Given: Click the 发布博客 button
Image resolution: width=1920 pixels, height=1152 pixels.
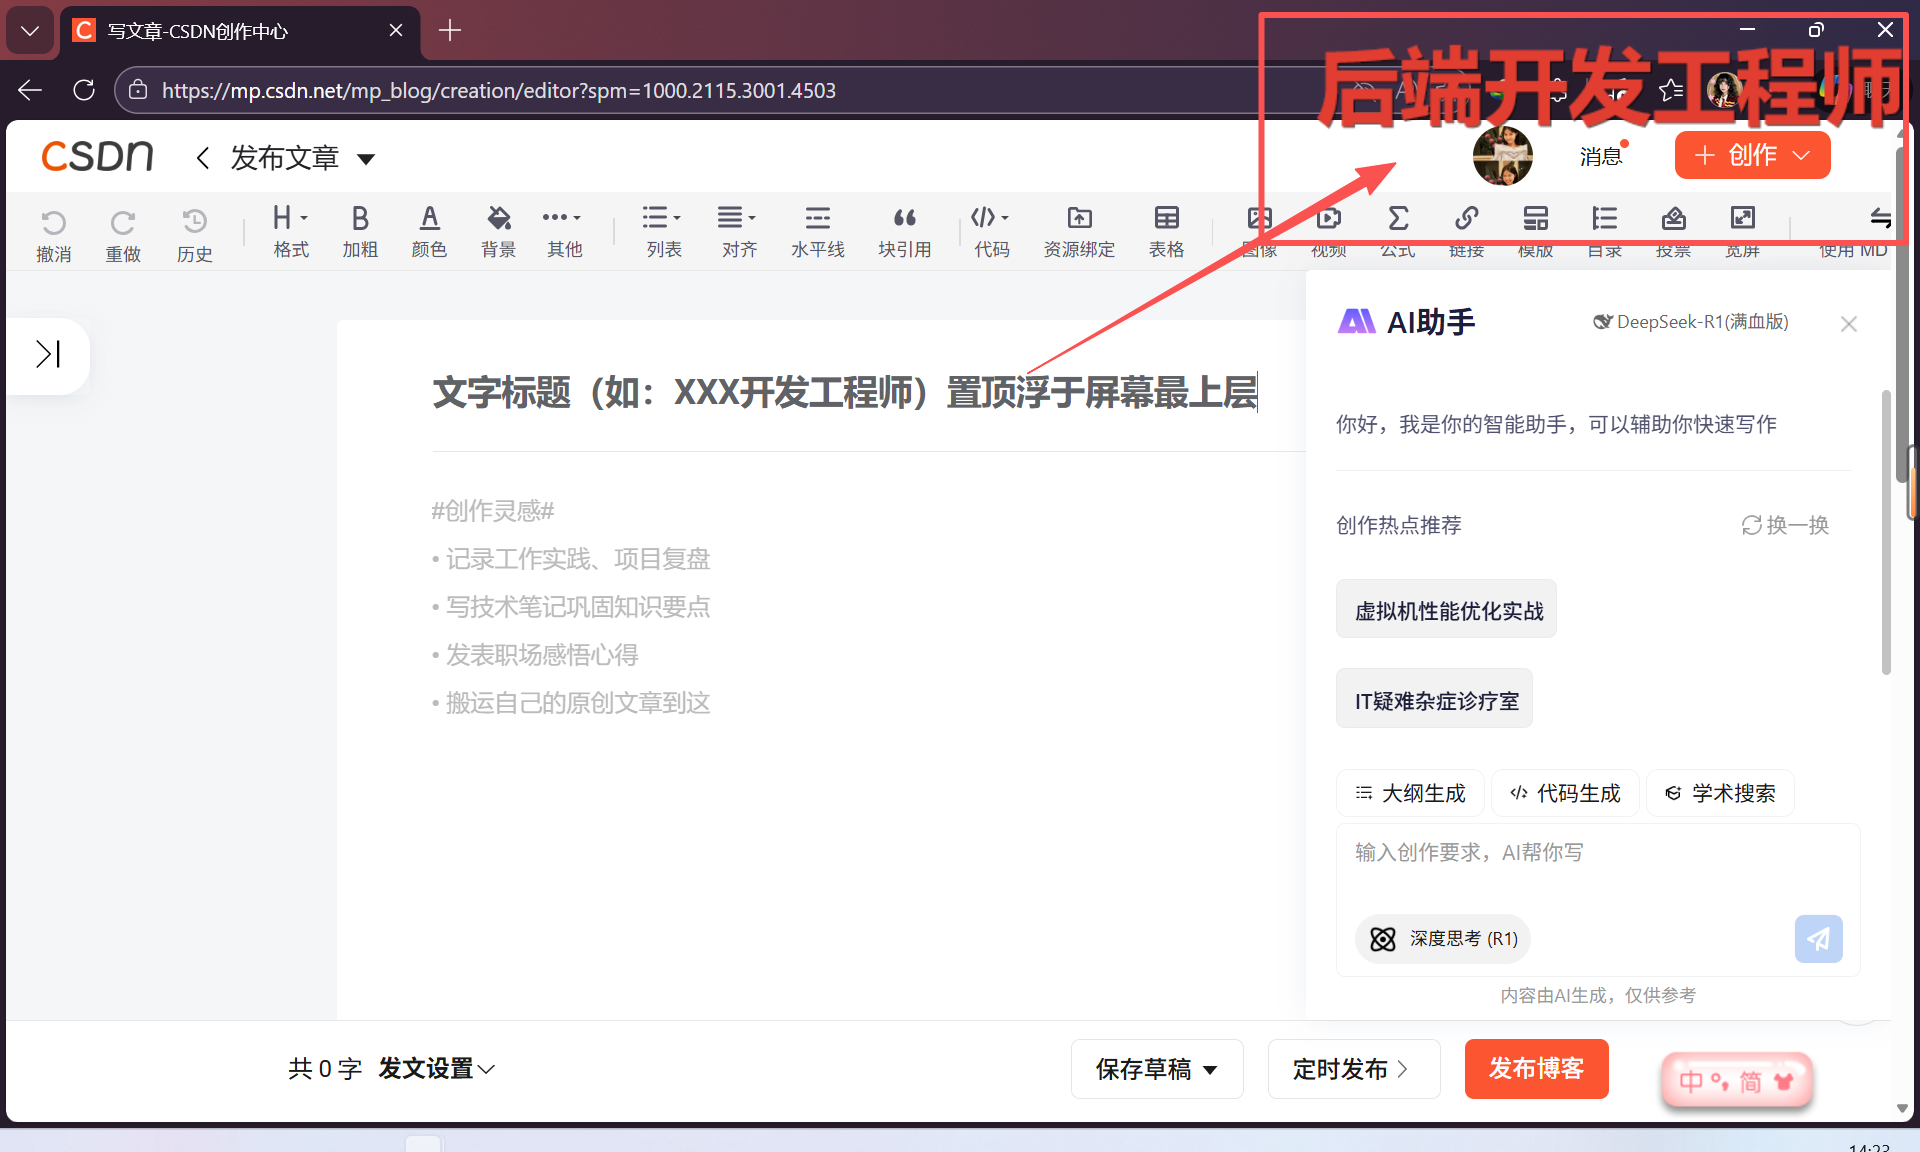Looking at the screenshot, I should point(1536,1069).
